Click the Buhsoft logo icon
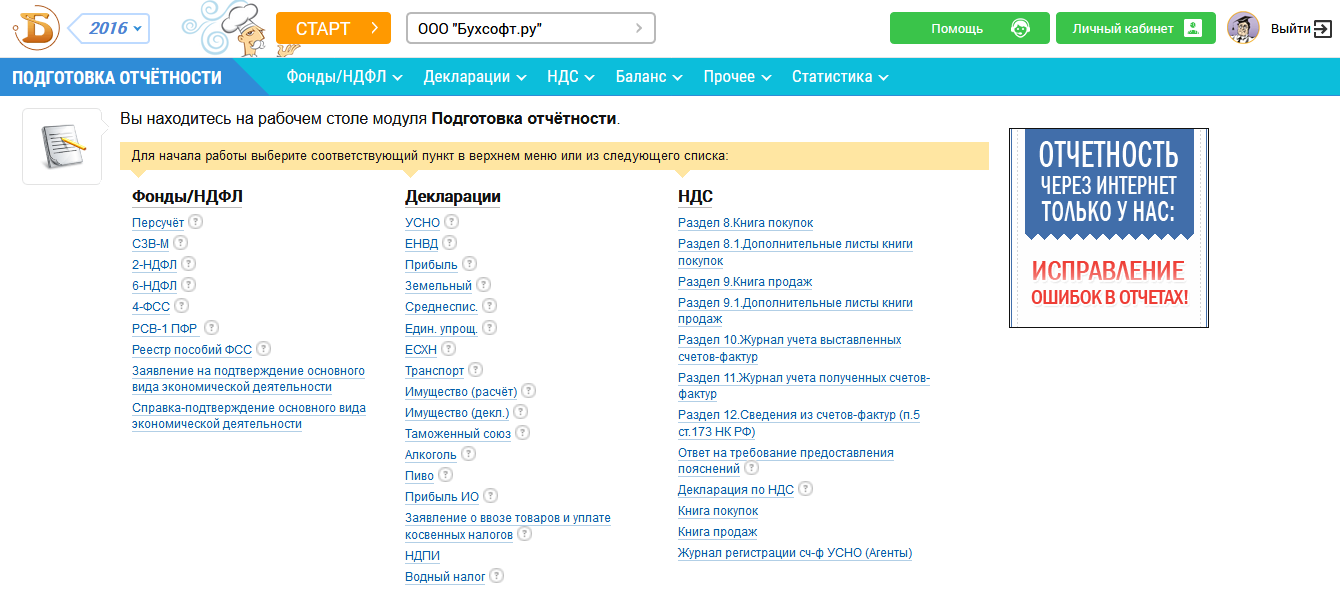 (36, 28)
